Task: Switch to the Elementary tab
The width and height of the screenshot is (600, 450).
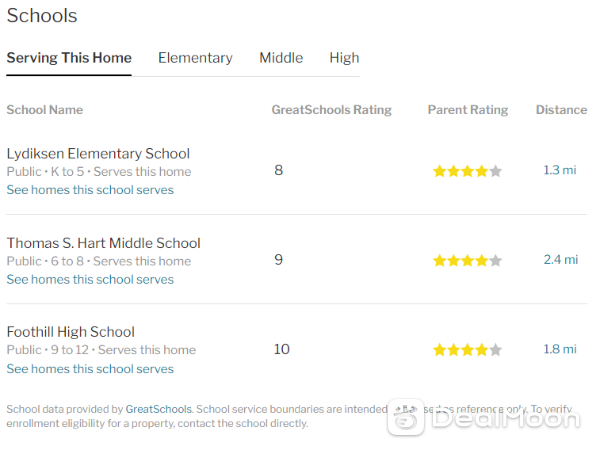Action: tap(195, 58)
